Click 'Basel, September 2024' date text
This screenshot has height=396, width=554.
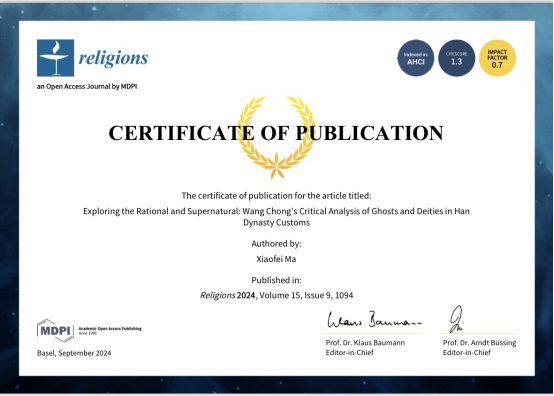pos(74,353)
